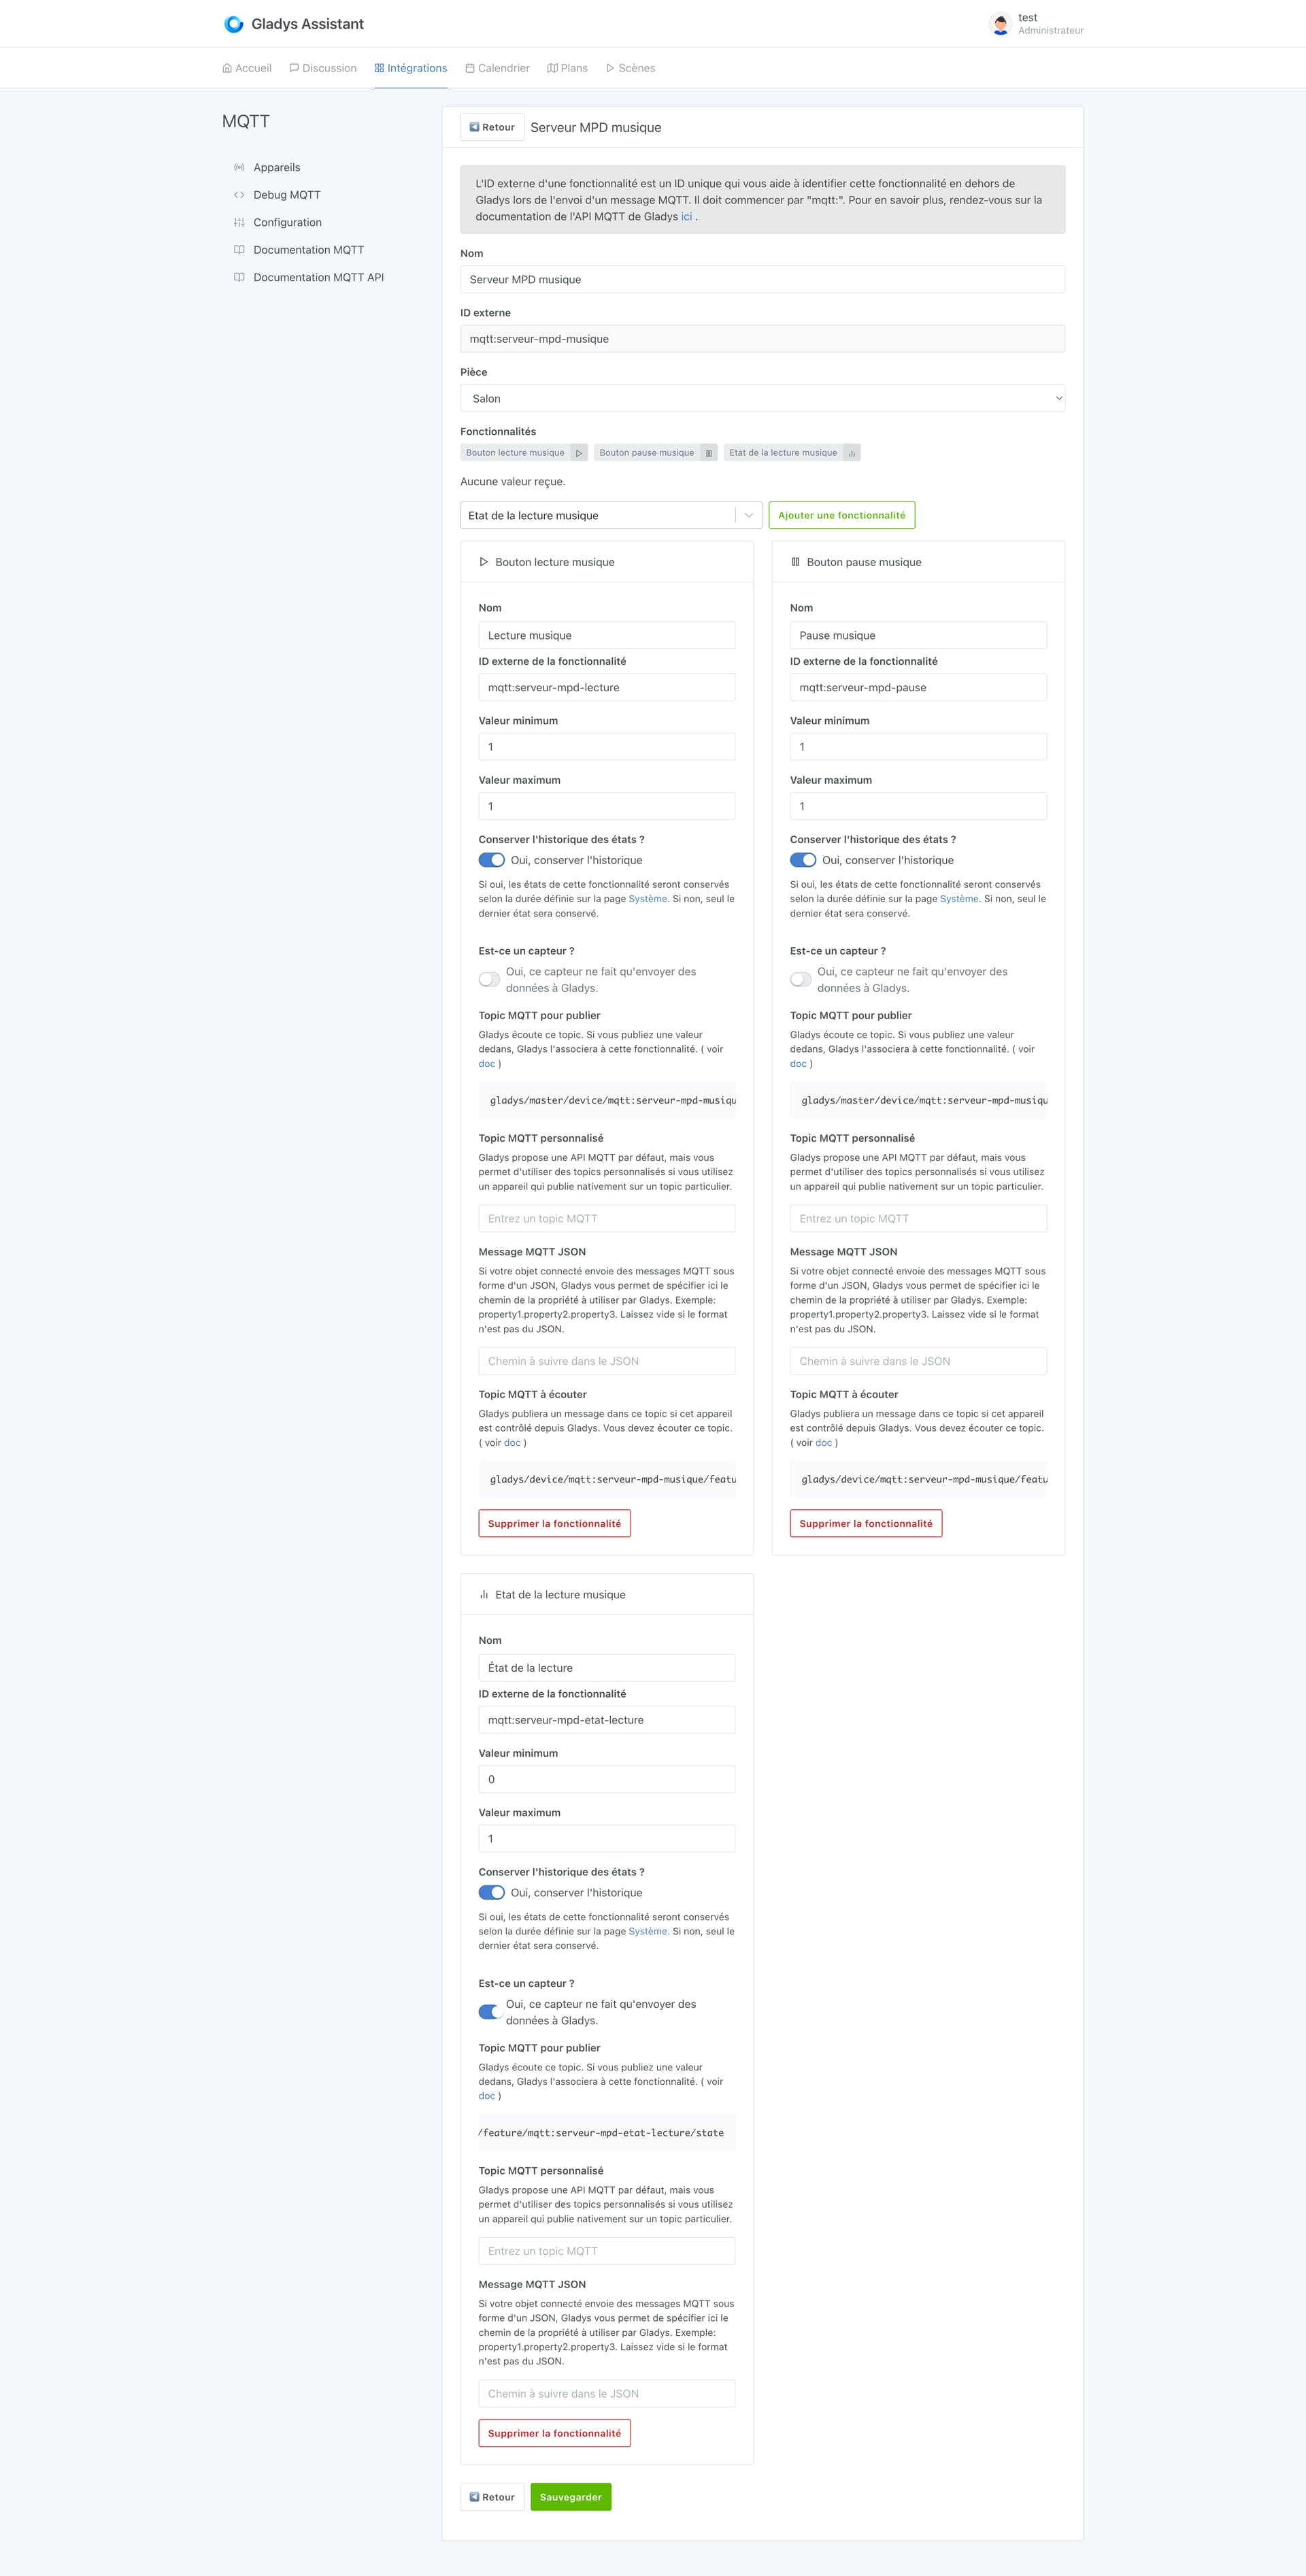Click chart icon on Etat de la lecture tag
Viewport: 1306px width, 2576px height.
[x=852, y=453]
